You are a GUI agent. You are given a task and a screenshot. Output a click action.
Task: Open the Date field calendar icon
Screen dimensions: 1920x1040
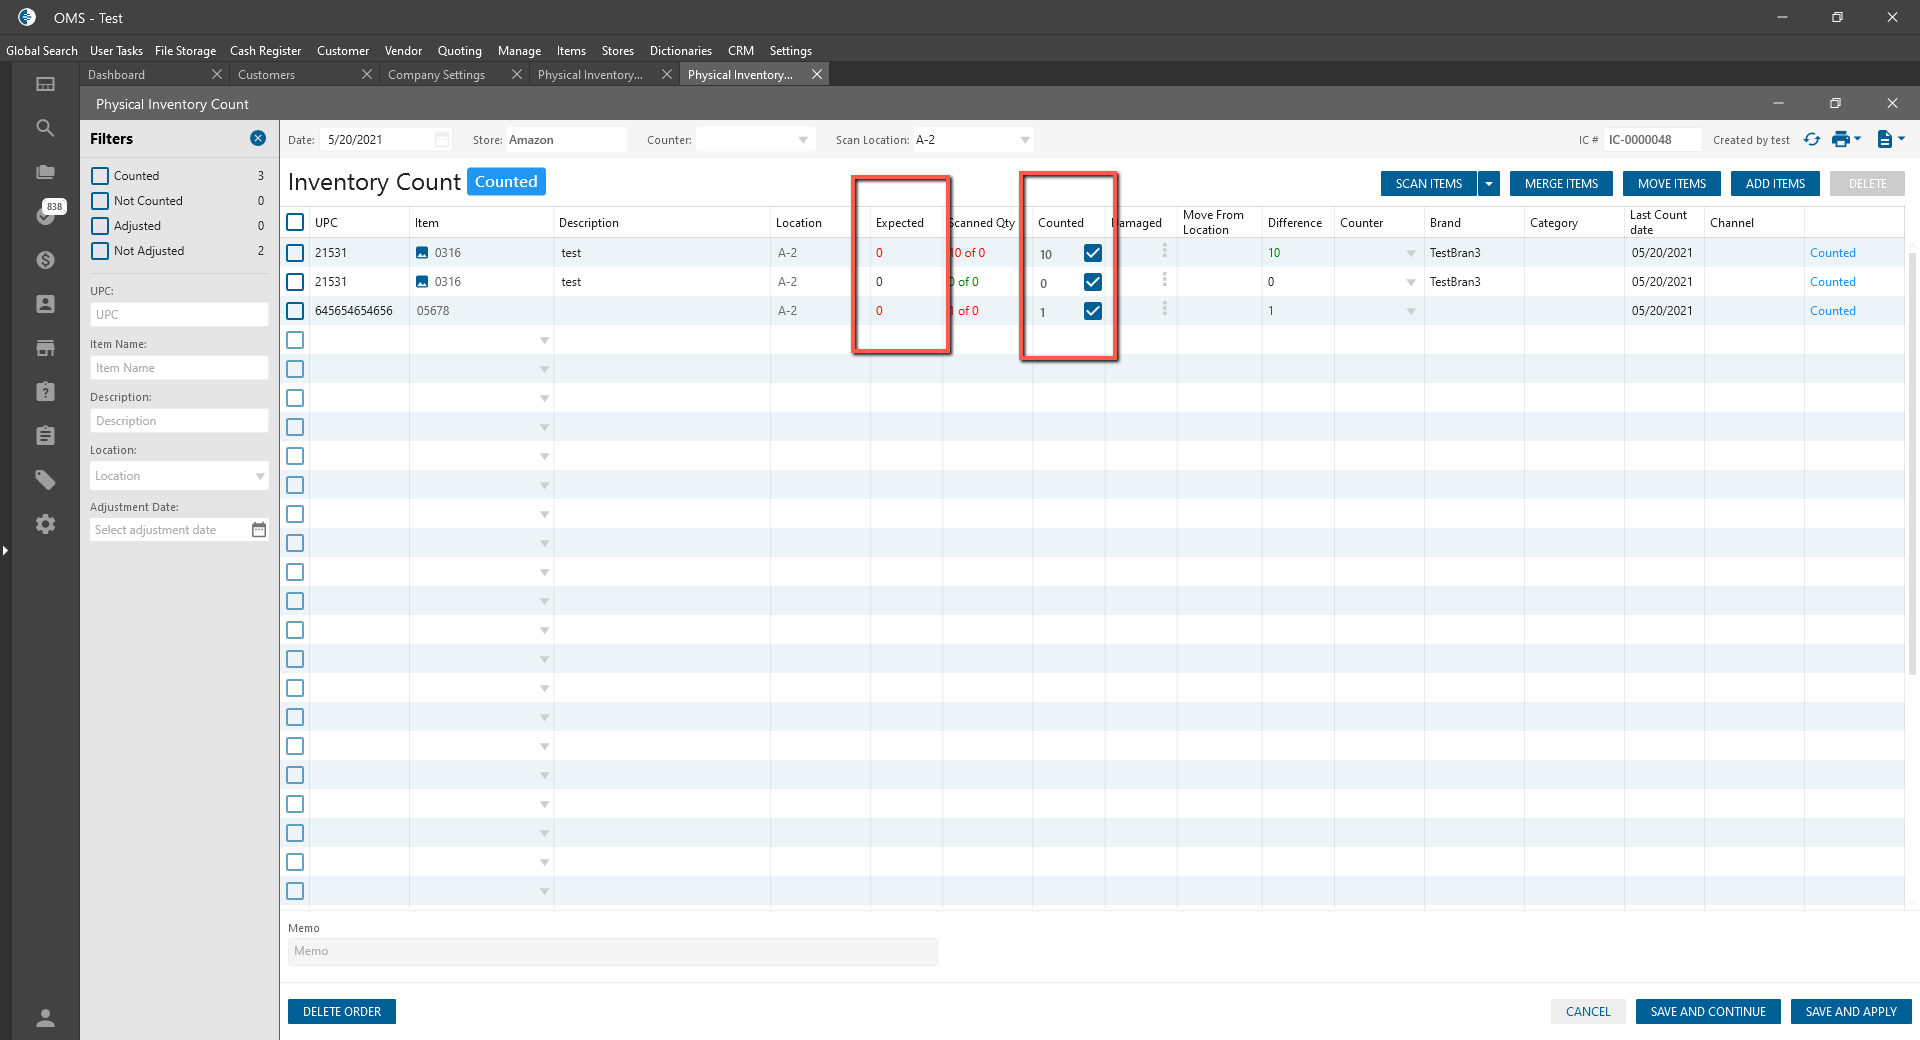(x=442, y=139)
